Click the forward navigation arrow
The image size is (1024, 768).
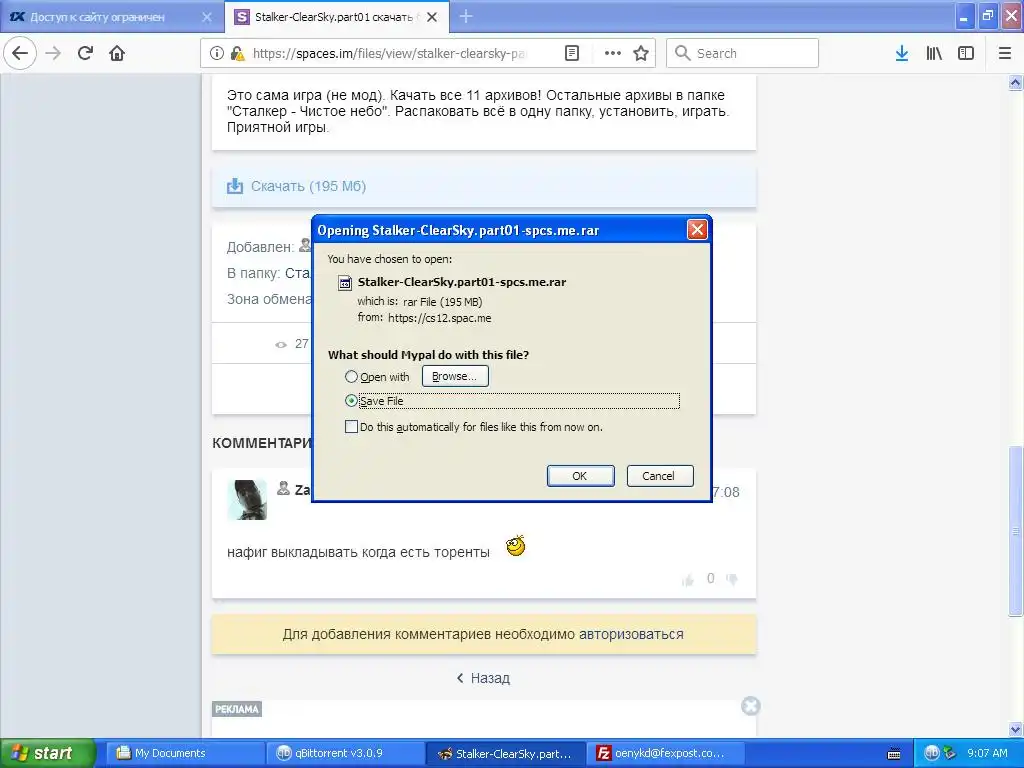tap(53, 54)
